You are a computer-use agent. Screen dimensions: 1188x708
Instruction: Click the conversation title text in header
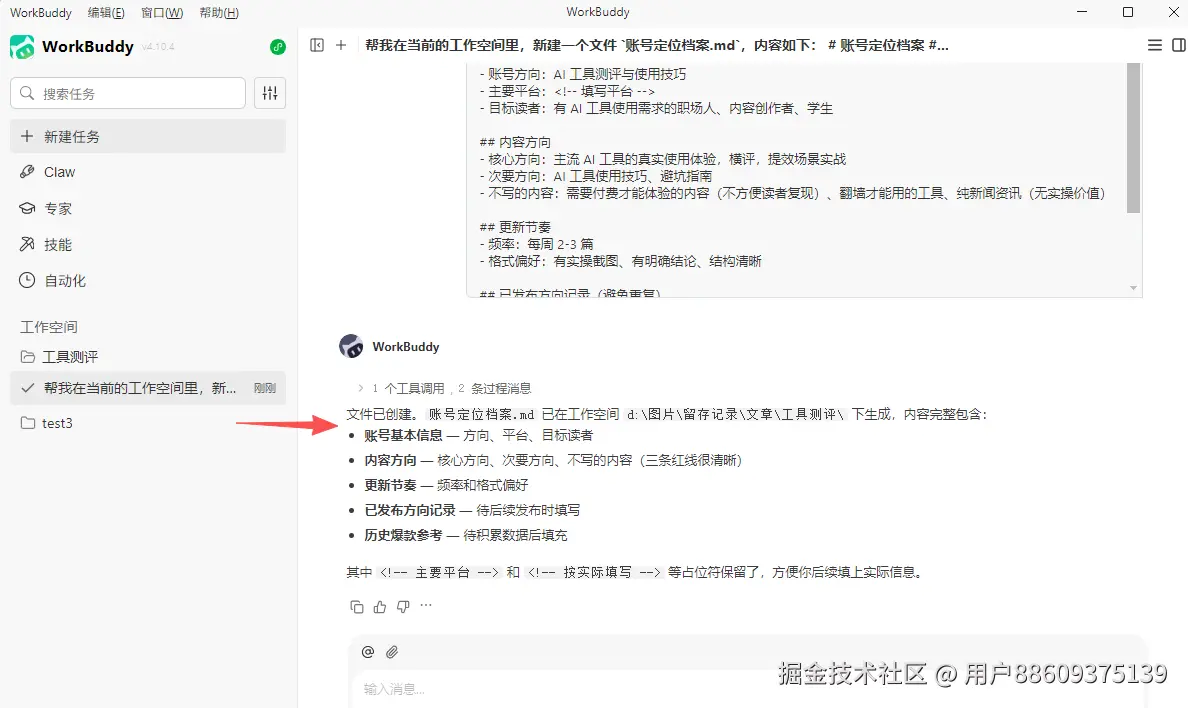coord(656,45)
